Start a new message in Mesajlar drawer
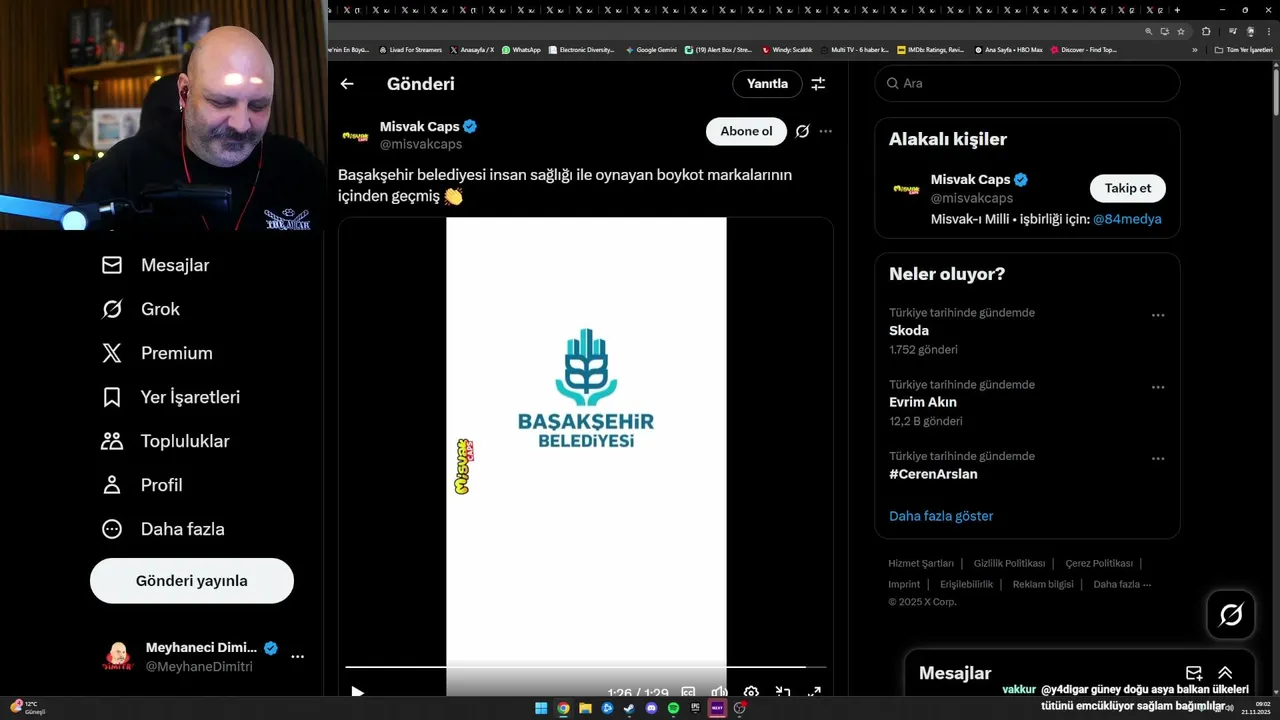The width and height of the screenshot is (1280, 720). coord(1194,673)
